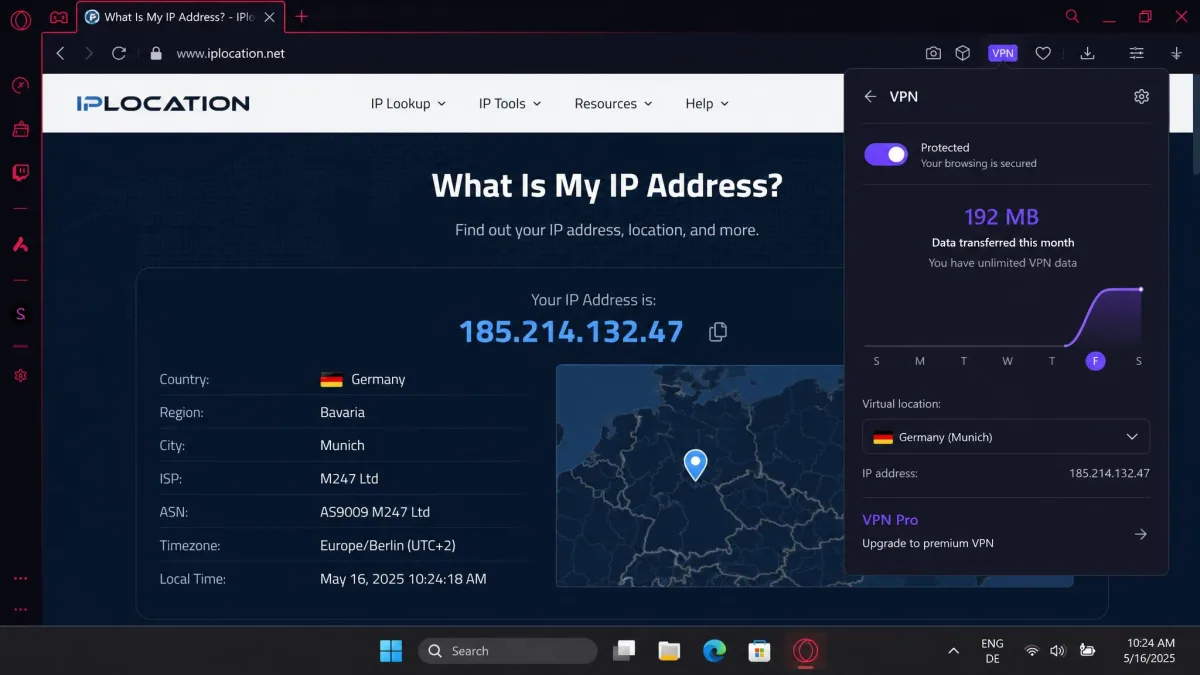This screenshot has height=675, width=1200.
Task: Open downloads tray icon
Action: (x=1088, y=53)
